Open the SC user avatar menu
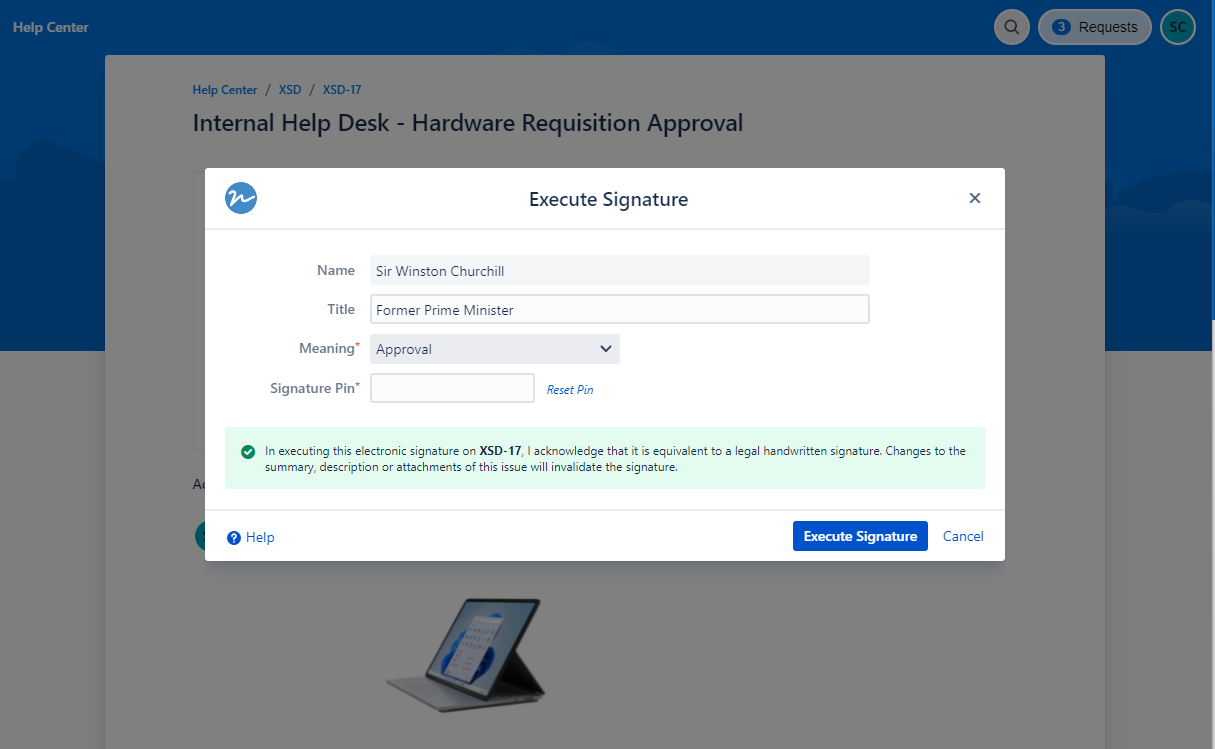This screenshot has height=749, width=1215. click(1177, 27)
